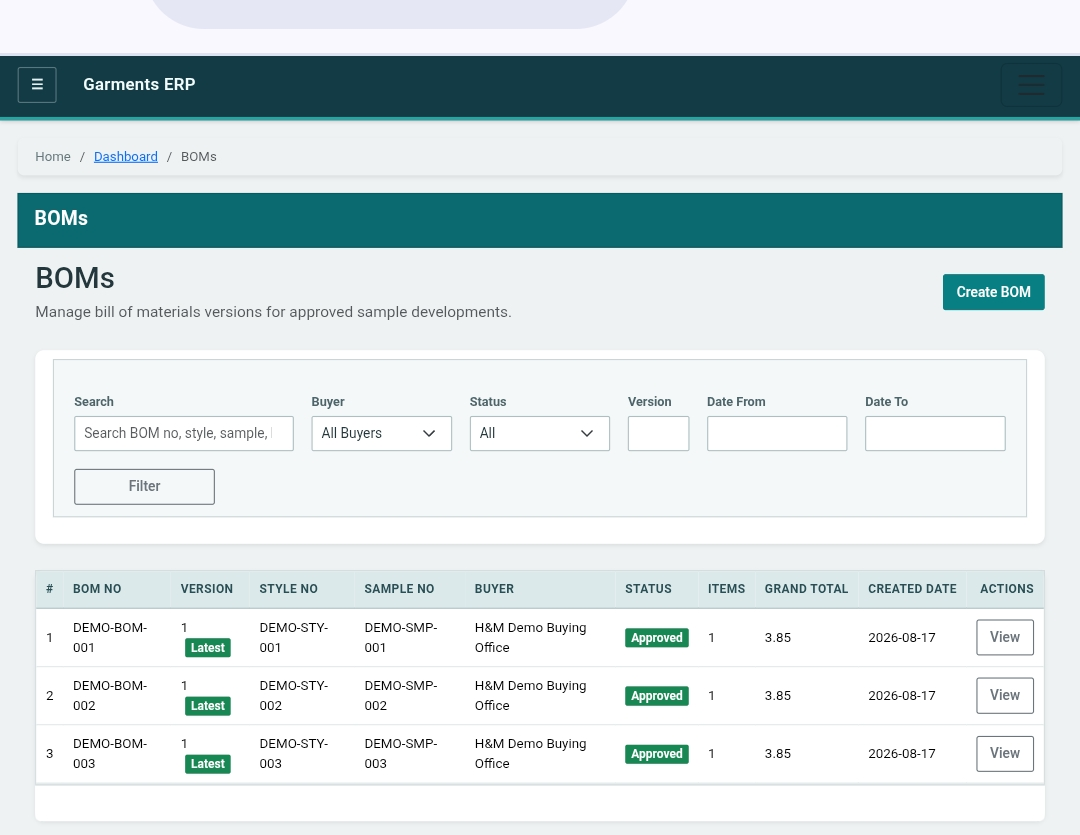Click the BUYER column header
Screen dimensions: 1080x835
click(494, 589)
